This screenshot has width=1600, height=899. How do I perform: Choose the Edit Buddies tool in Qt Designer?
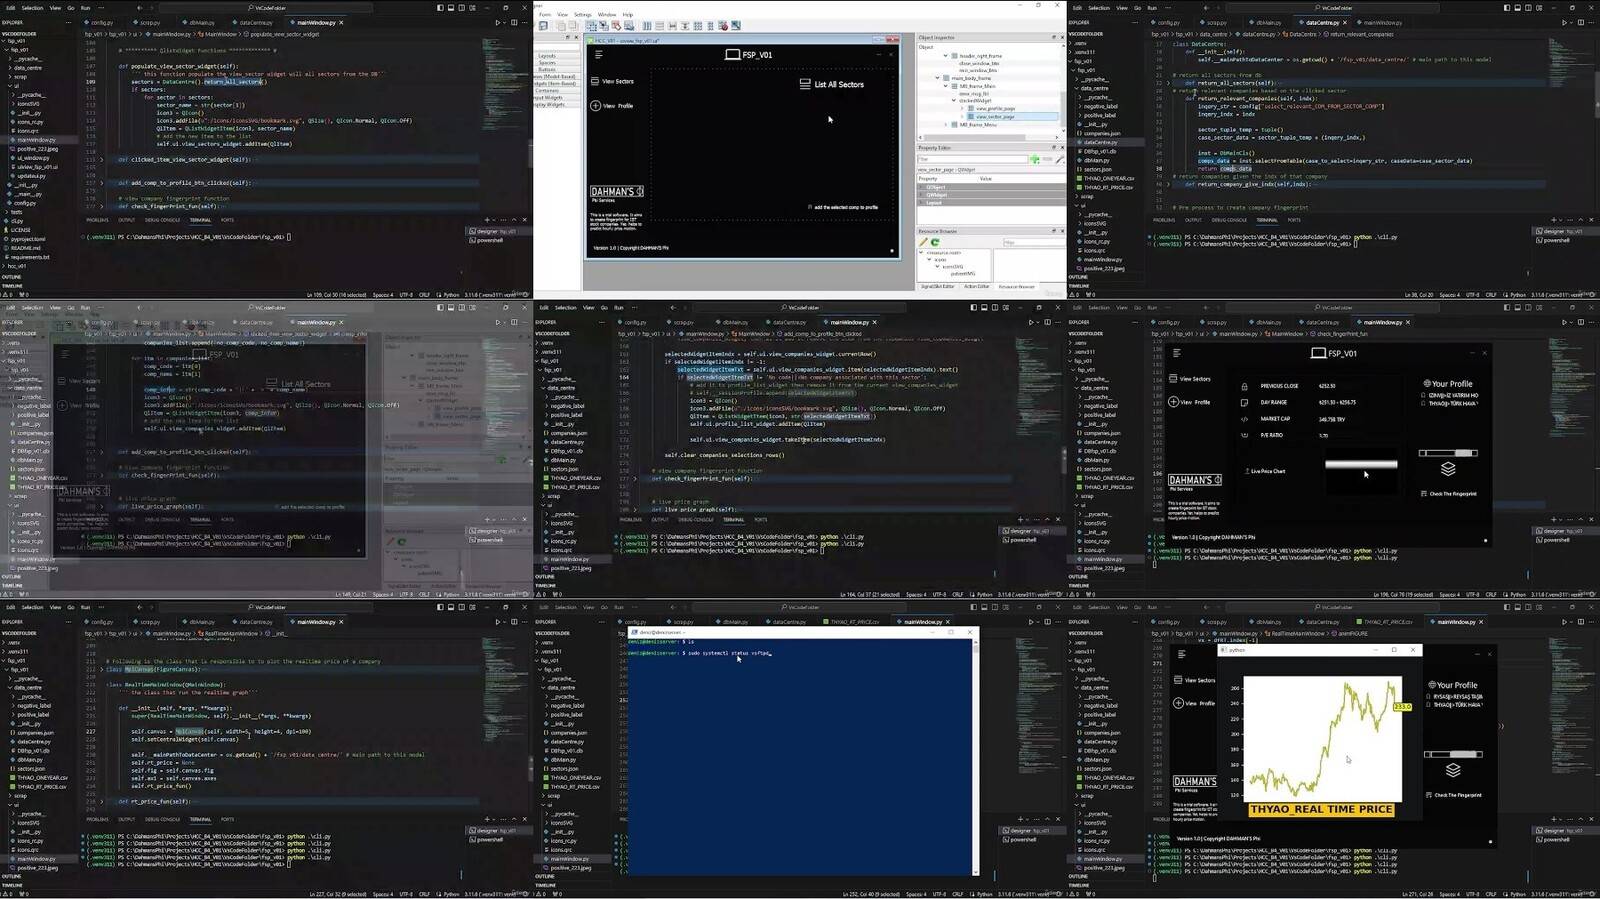click(x=616, y=26)
